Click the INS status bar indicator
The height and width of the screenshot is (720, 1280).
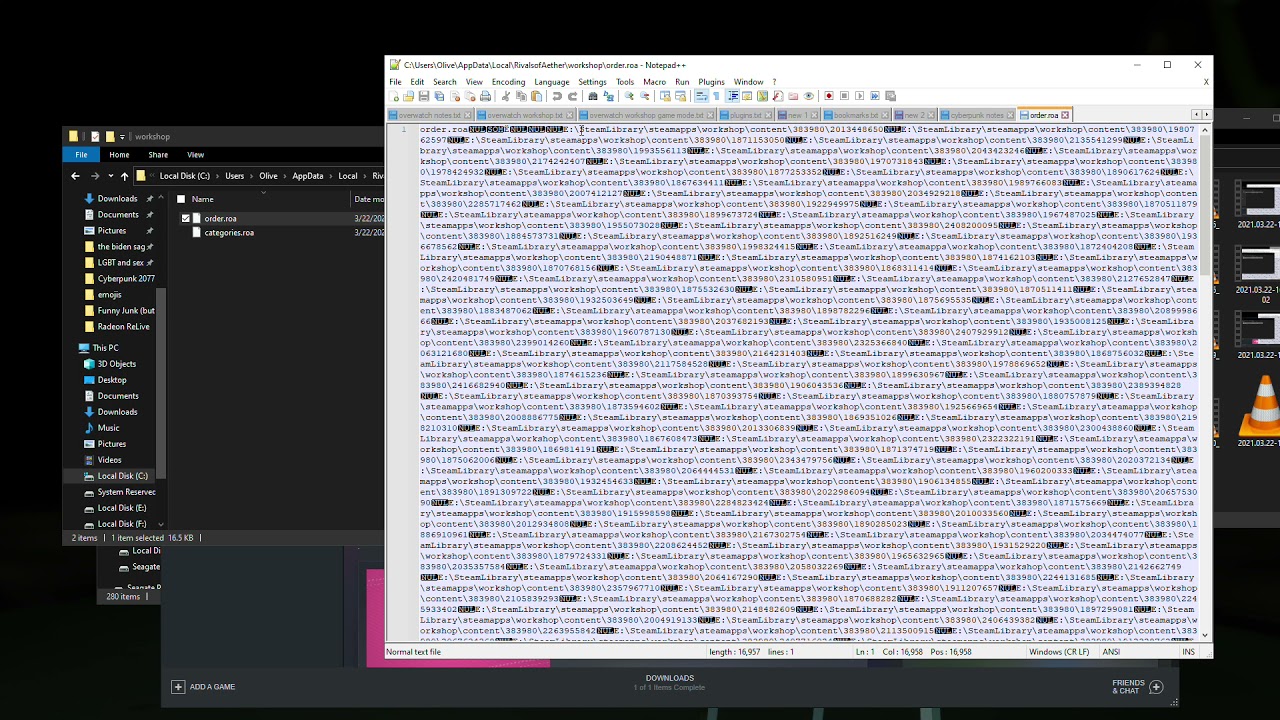click(x=1188, y=652)
